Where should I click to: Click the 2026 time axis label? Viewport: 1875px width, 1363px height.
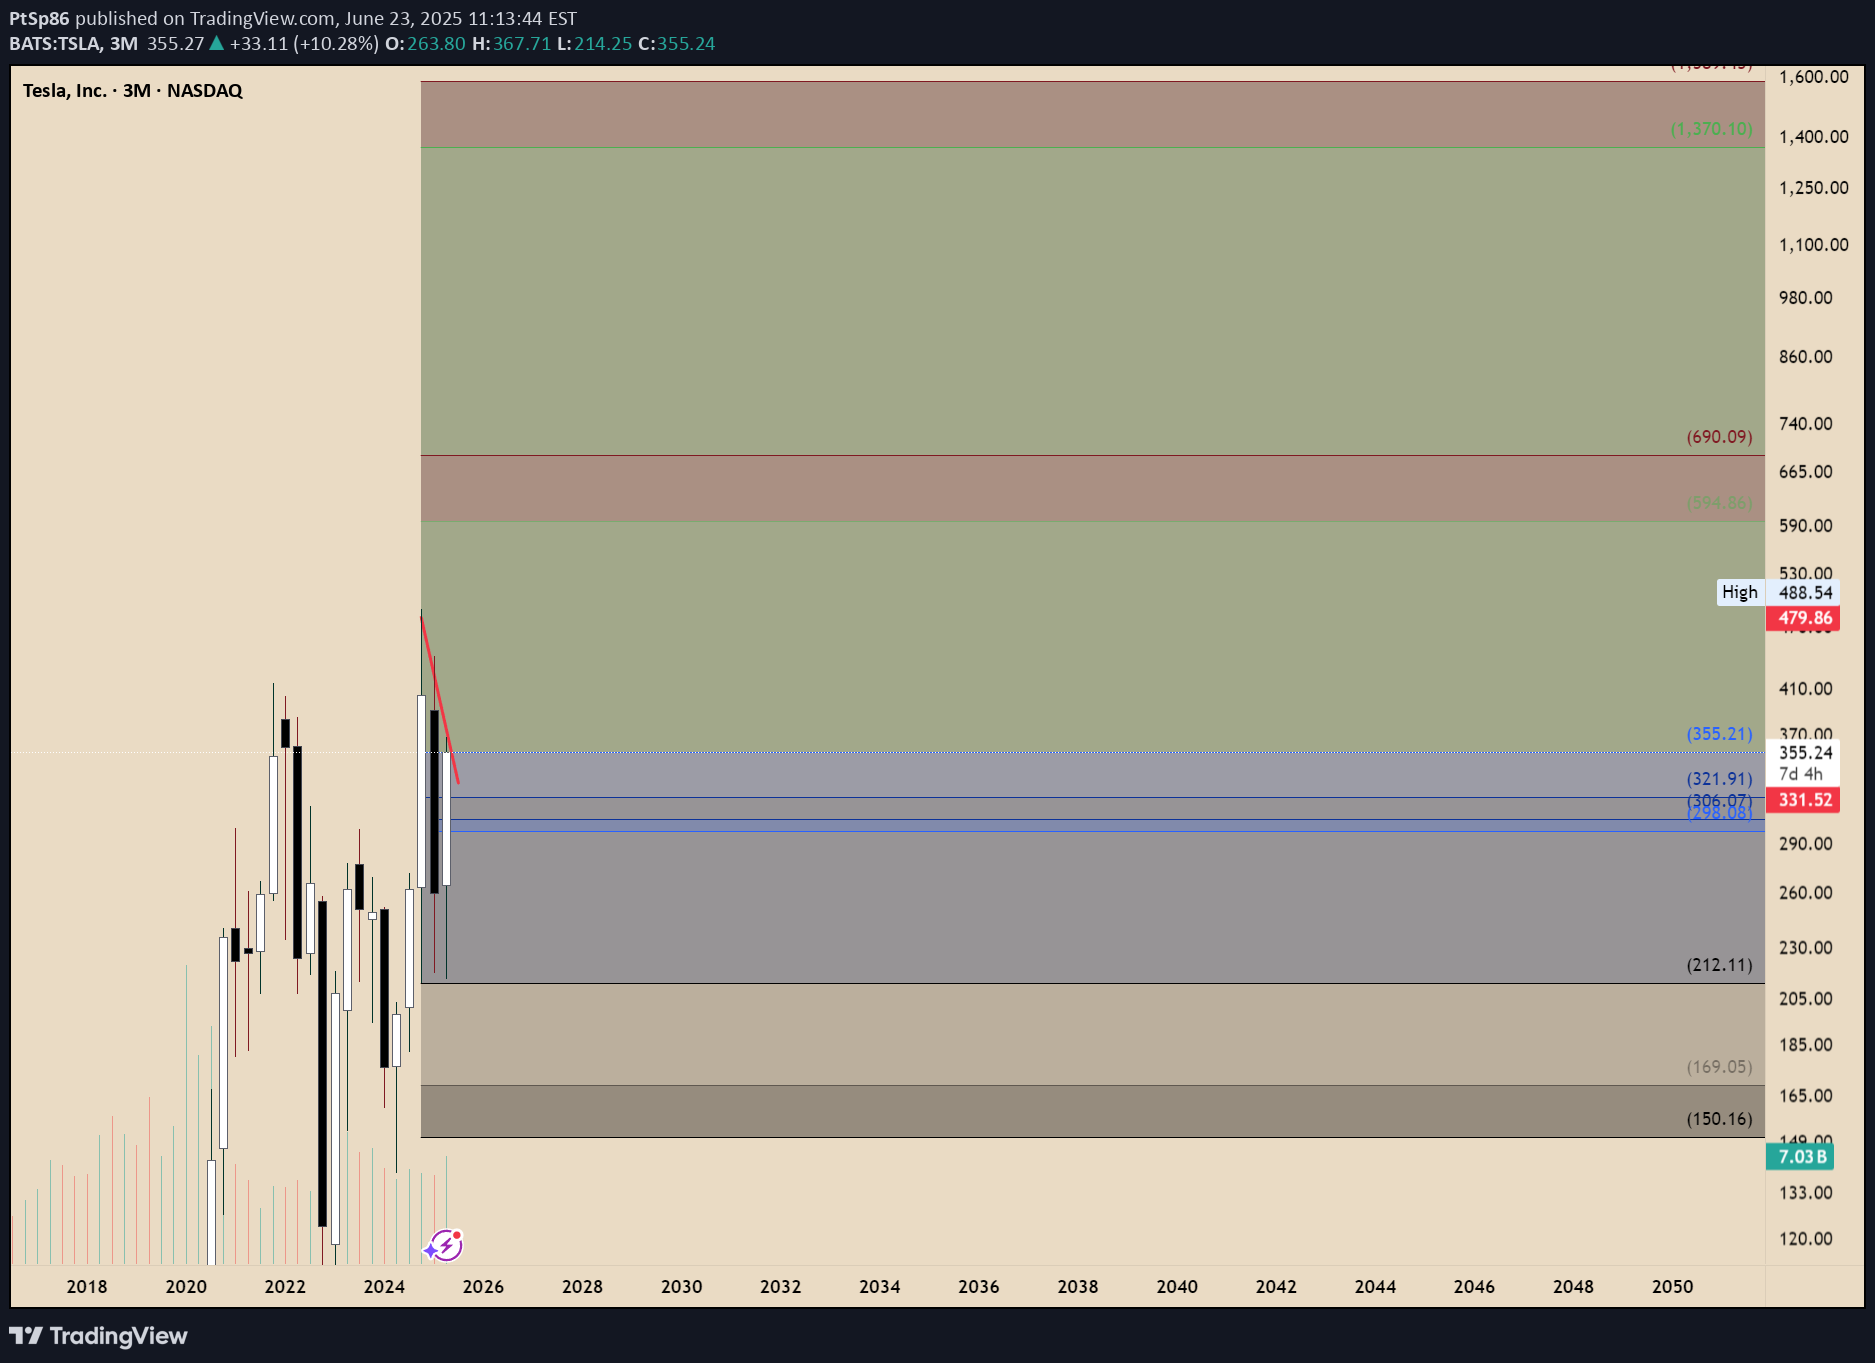tap(483, 1287)
